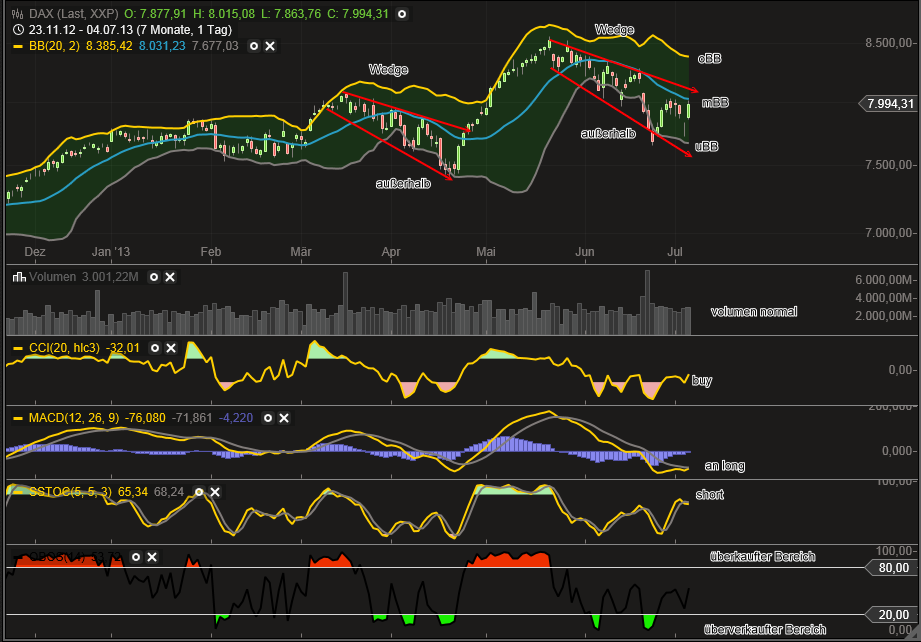Open MACD(12, 26, 9) settings icon

(268, 418)
